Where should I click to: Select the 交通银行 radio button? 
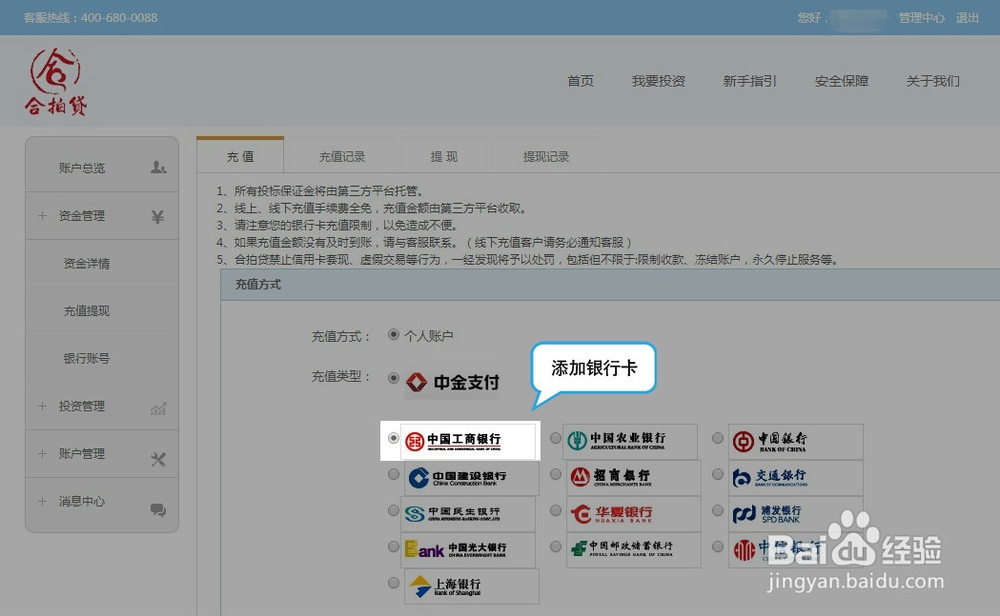[717, 474]
